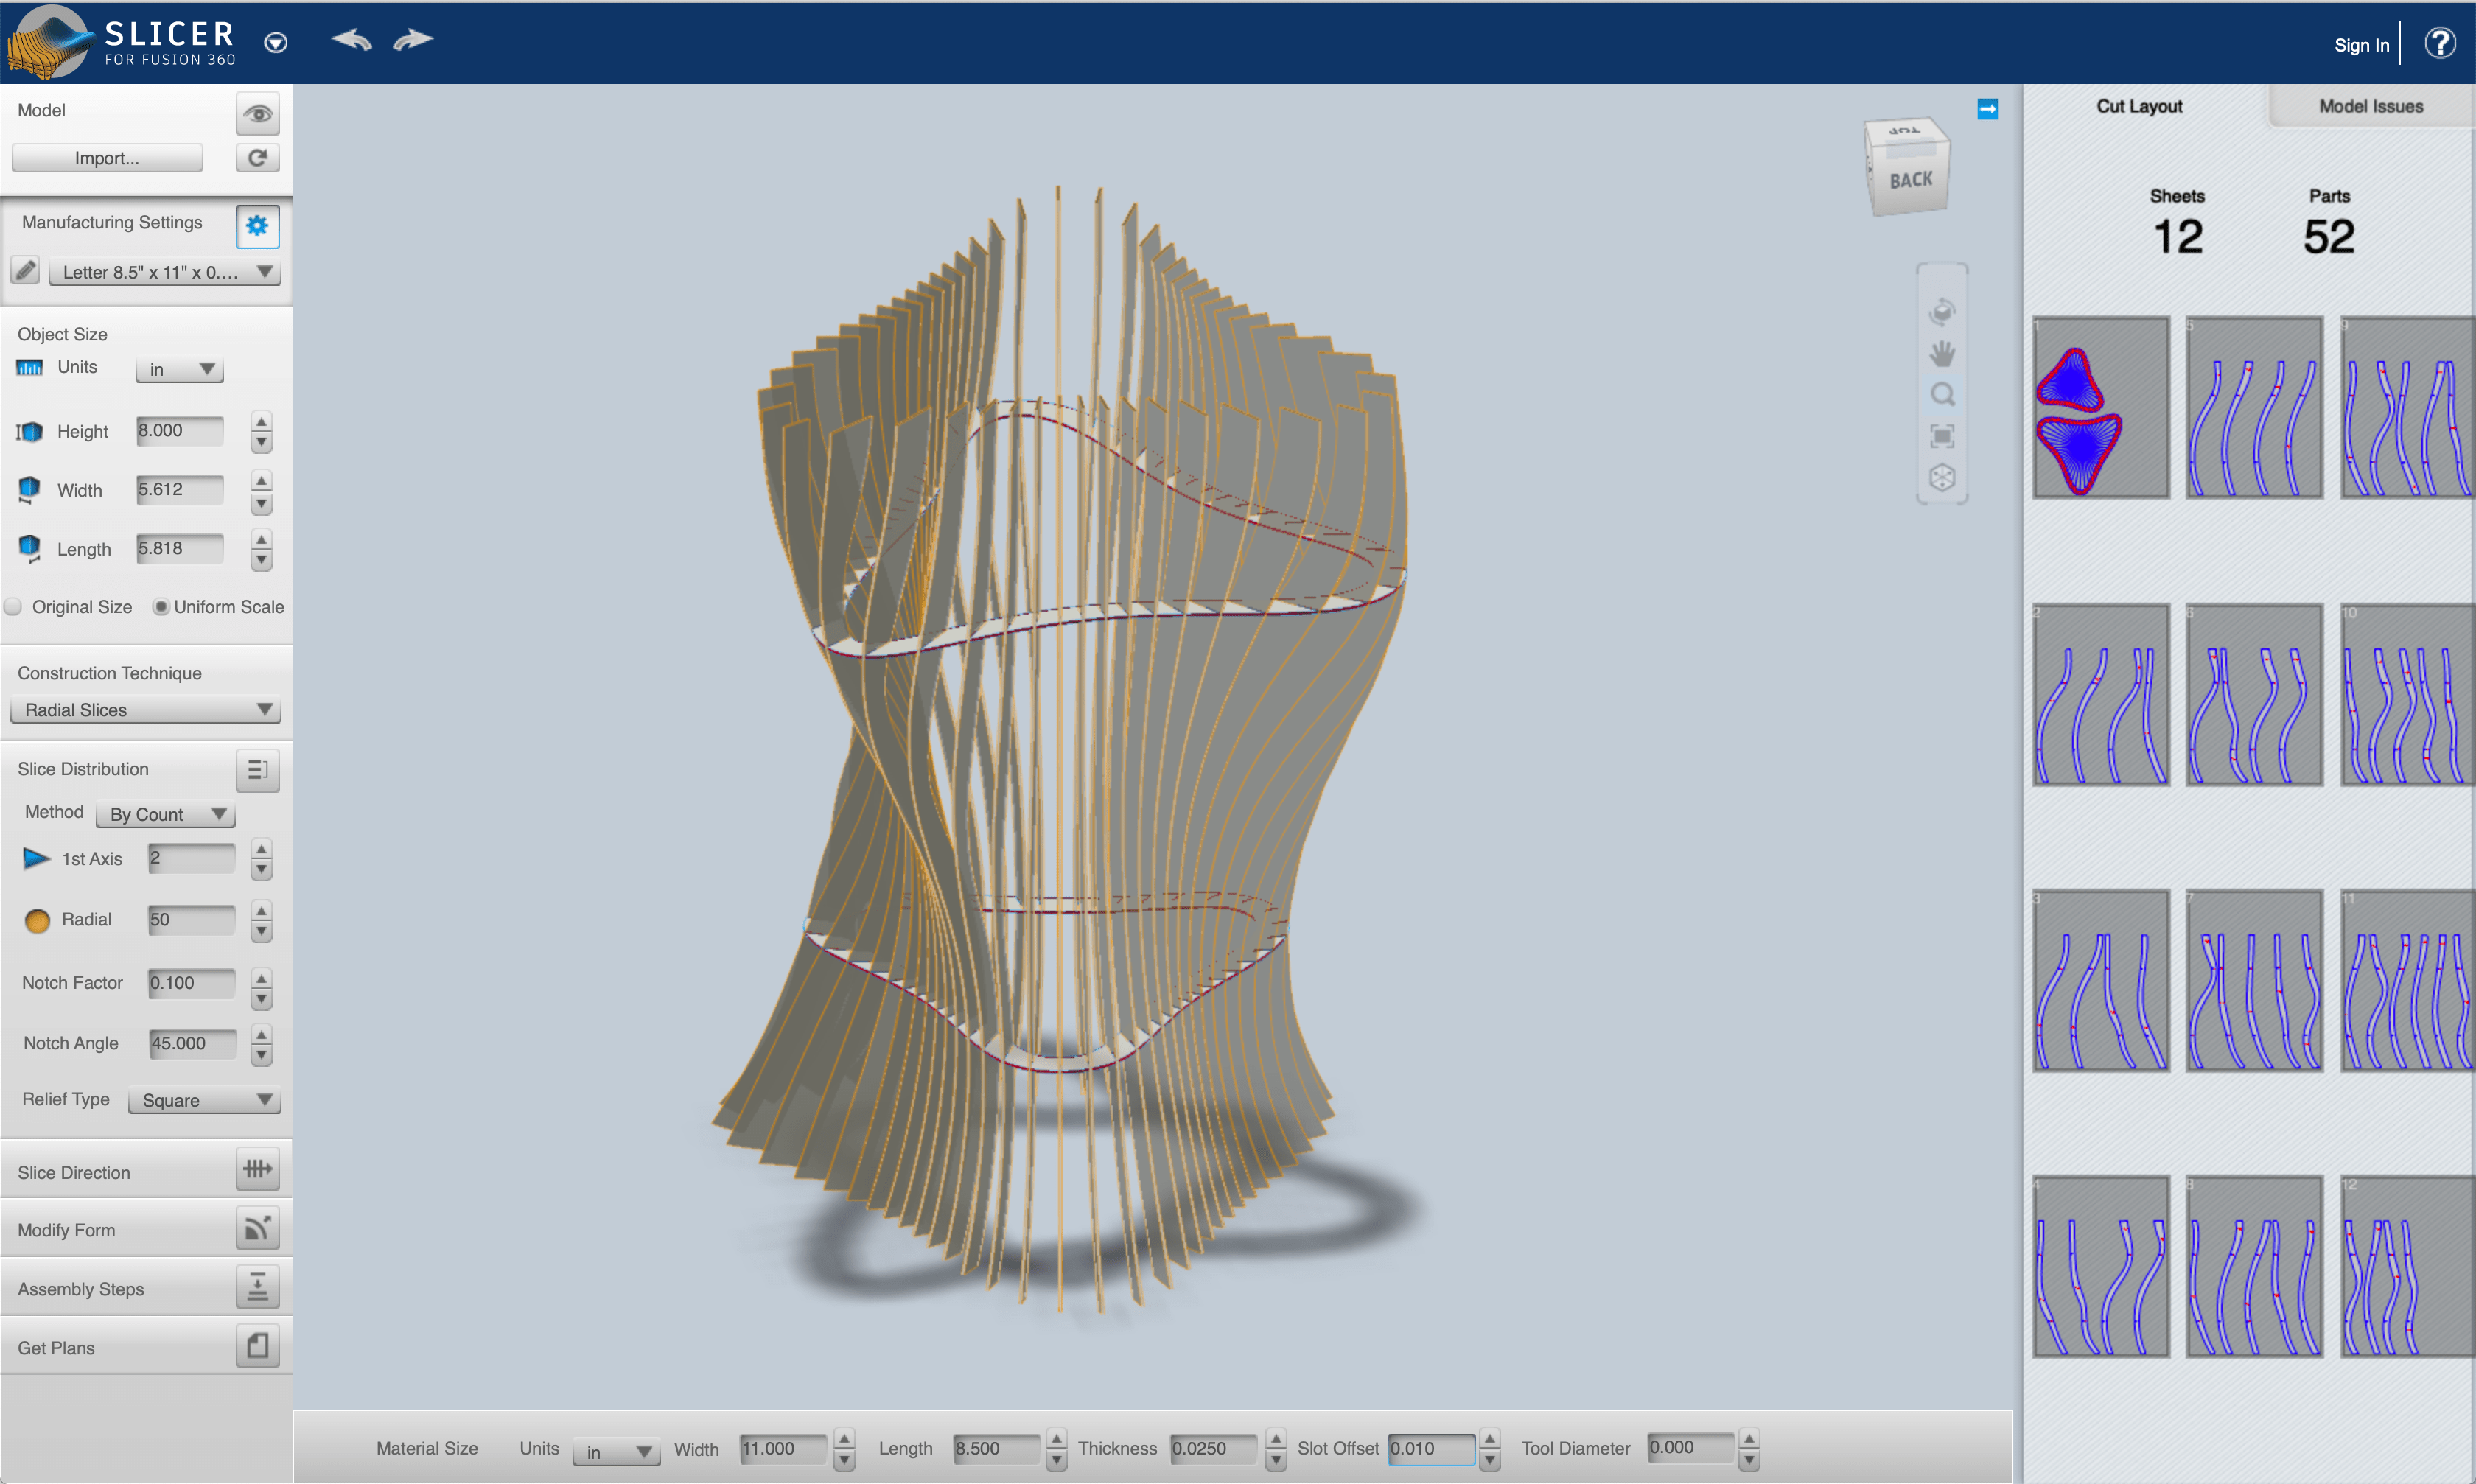Click the Assembly Steps icon

click(x=257, y=1287)
